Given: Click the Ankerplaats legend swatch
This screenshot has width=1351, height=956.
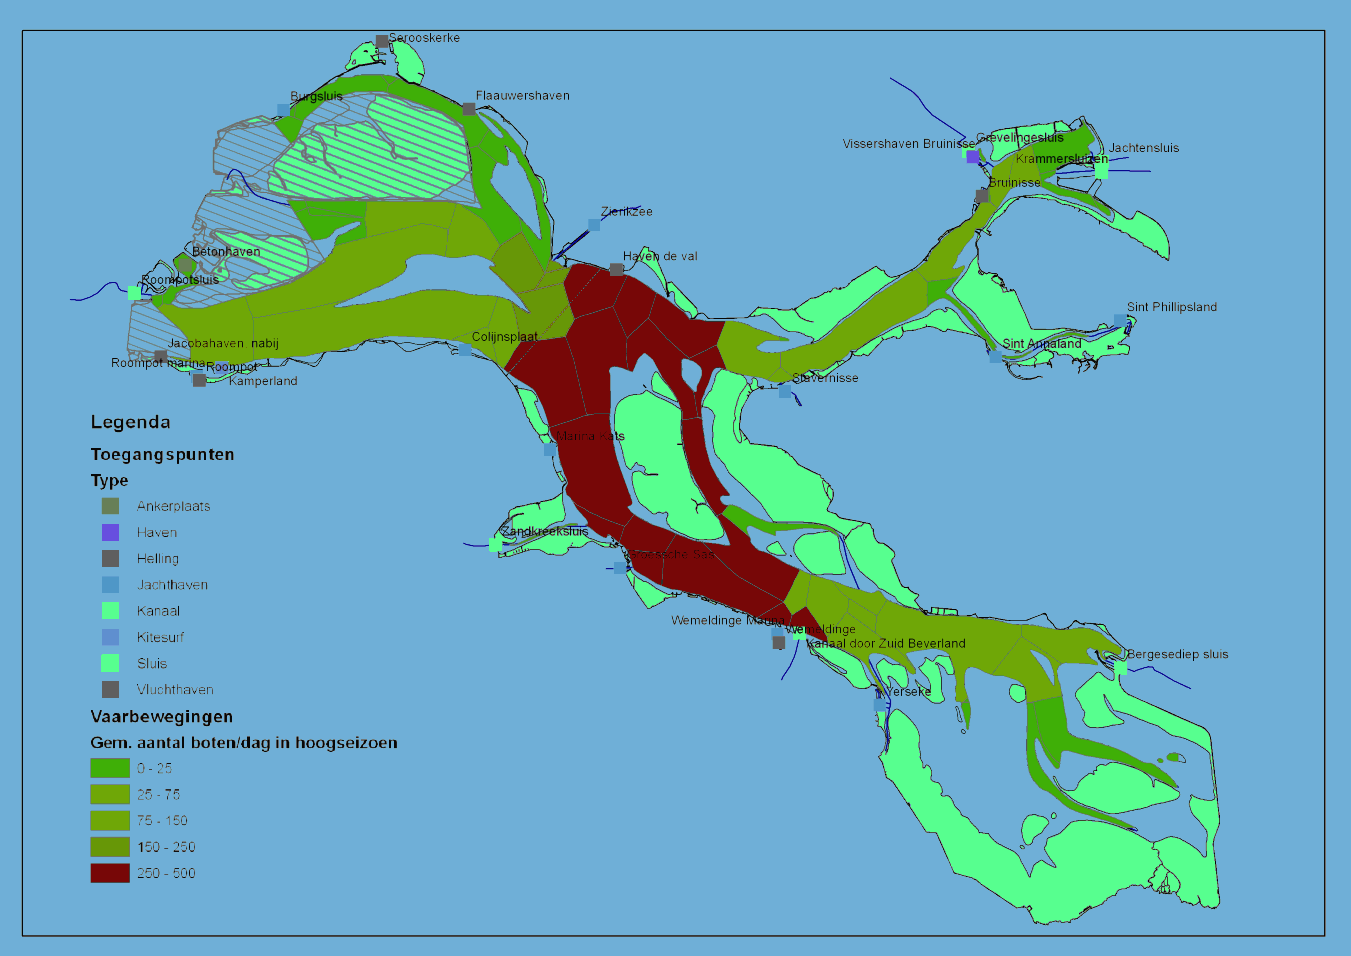Looking at the screenshot, I should pos(110,506).
